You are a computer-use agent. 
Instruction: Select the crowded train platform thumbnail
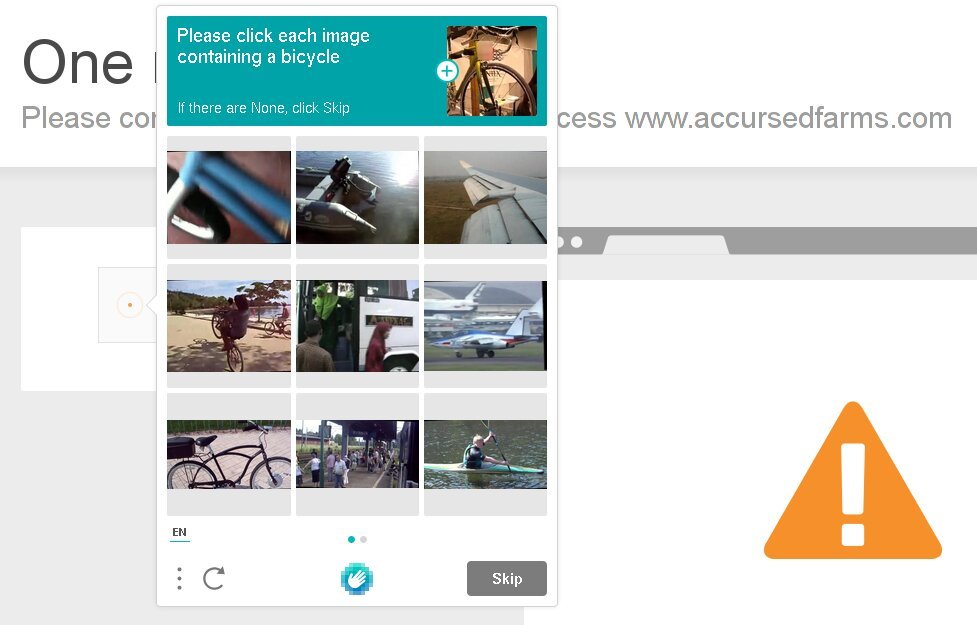357,454
